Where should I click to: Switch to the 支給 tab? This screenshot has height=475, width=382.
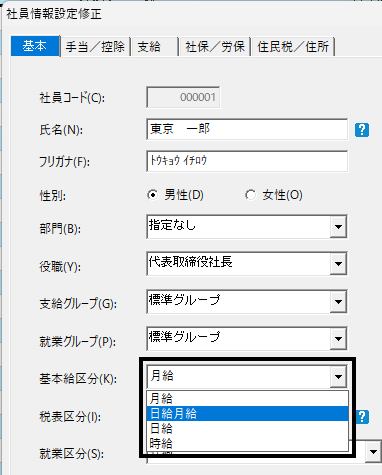pos(155,47)
